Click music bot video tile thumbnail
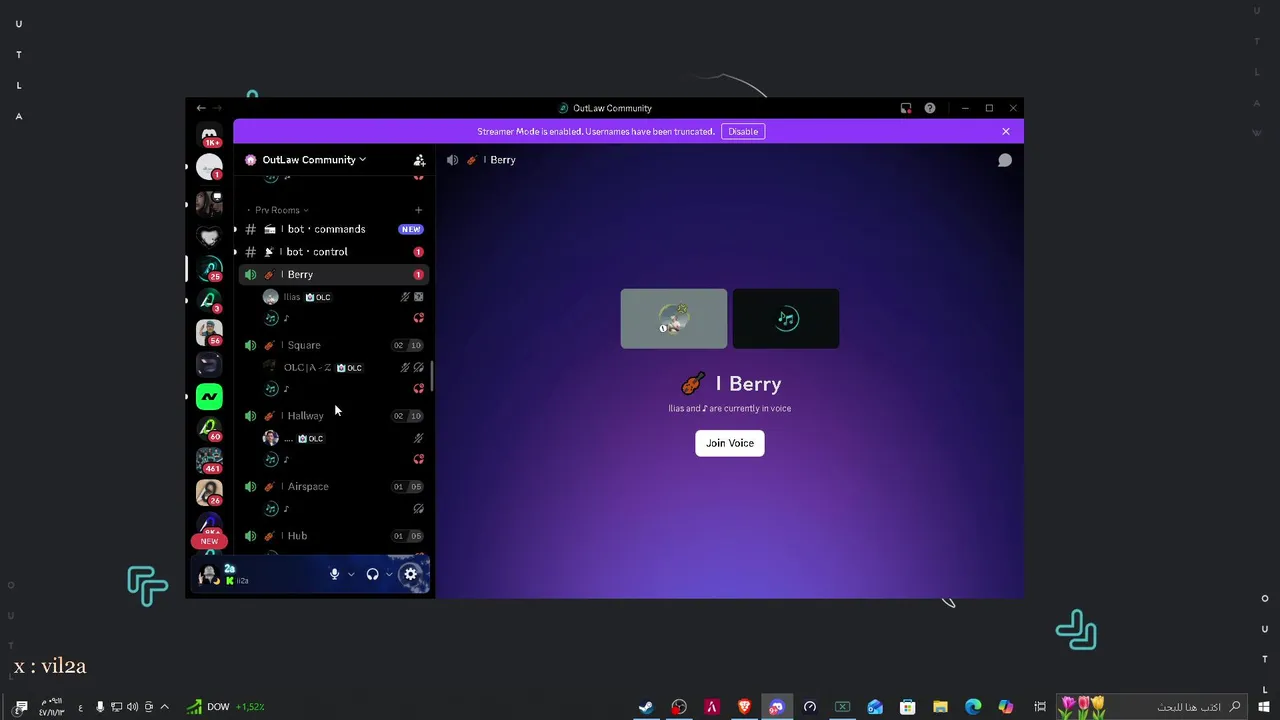This screenshot has height=720, width=1280. pos(786,319)
